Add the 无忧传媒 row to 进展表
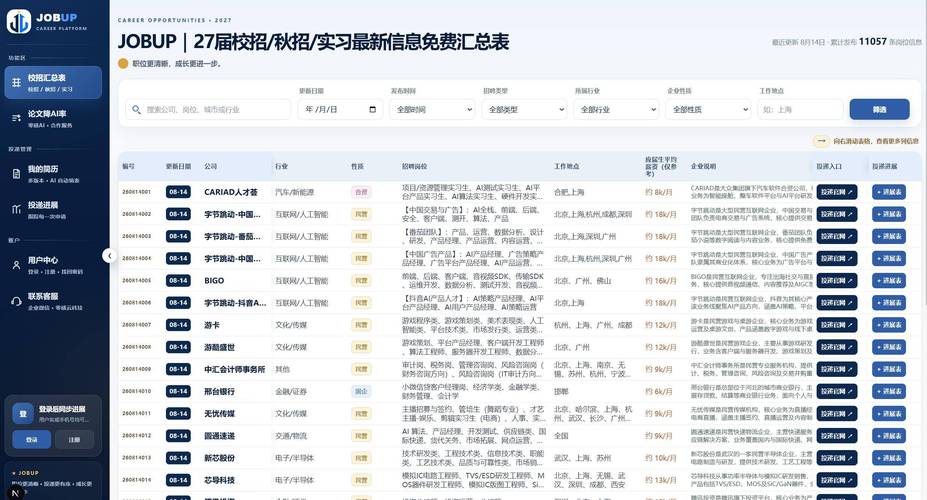The height and width of the screenshot is (500, 927). (x=889, y=414)
